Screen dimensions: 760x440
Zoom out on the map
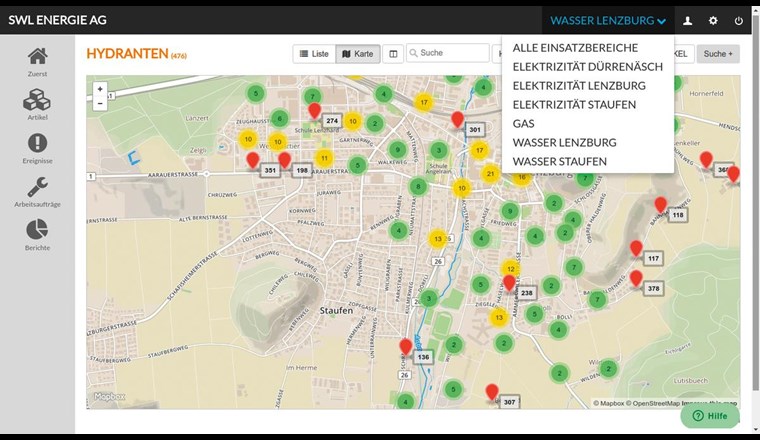click(99, 103)
